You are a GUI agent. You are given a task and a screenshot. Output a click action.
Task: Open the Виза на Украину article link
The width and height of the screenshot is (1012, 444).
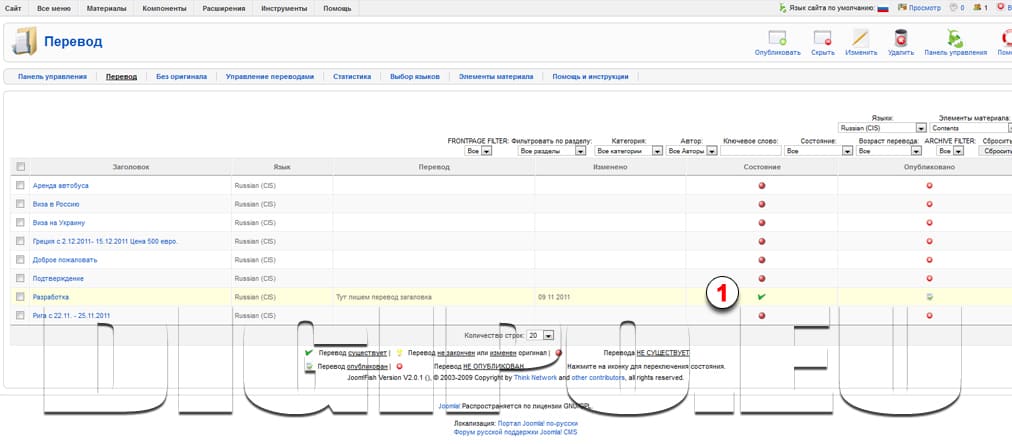pyautogui.click(x=59, y=222)
